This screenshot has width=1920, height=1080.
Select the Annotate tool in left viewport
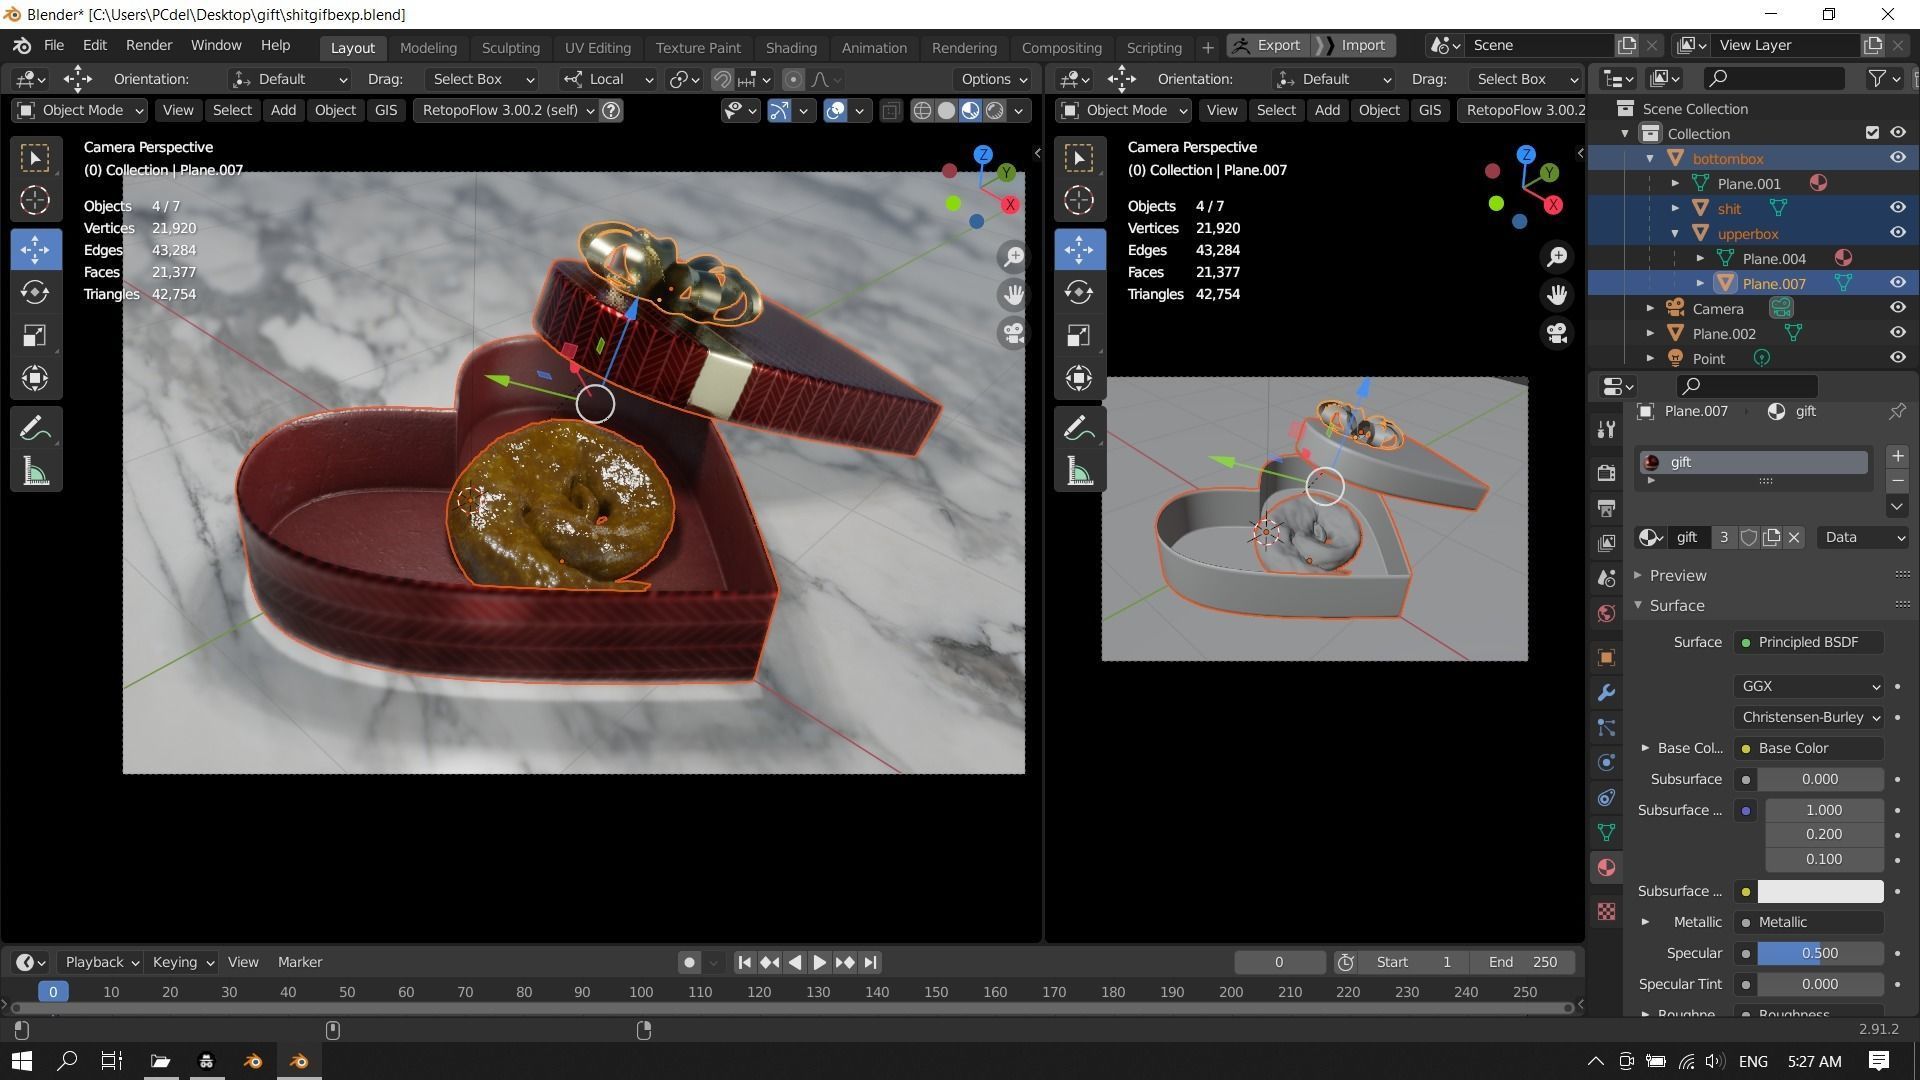(35, 429)
